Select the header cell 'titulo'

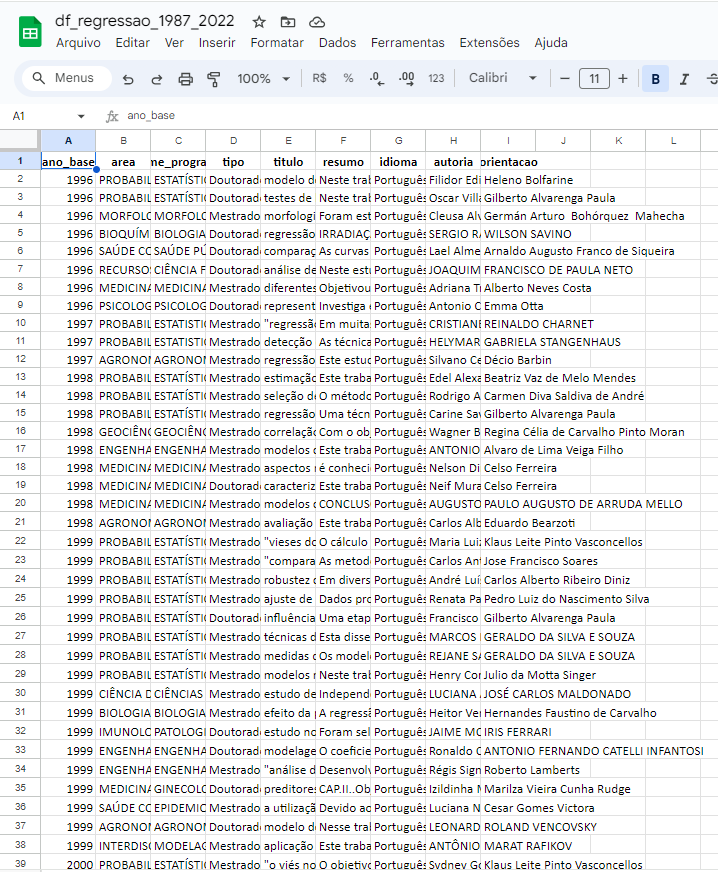288,162
